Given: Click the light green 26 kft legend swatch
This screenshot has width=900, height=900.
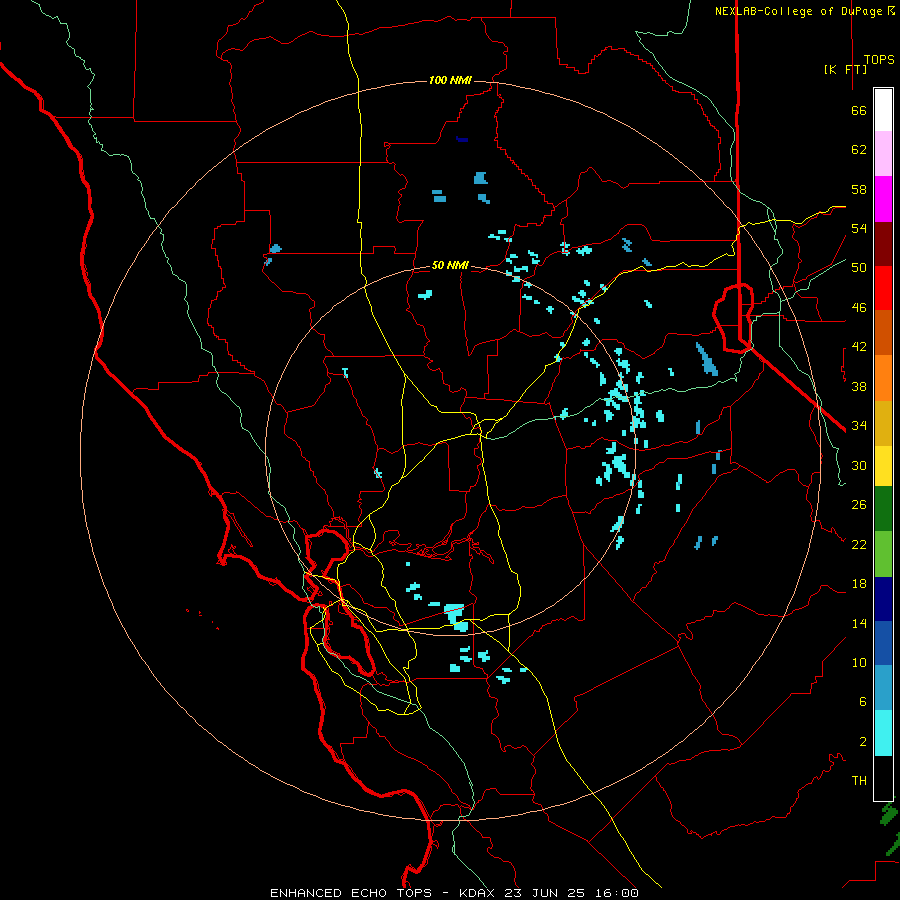Looking at the screenshot, I should pos(883,554).
